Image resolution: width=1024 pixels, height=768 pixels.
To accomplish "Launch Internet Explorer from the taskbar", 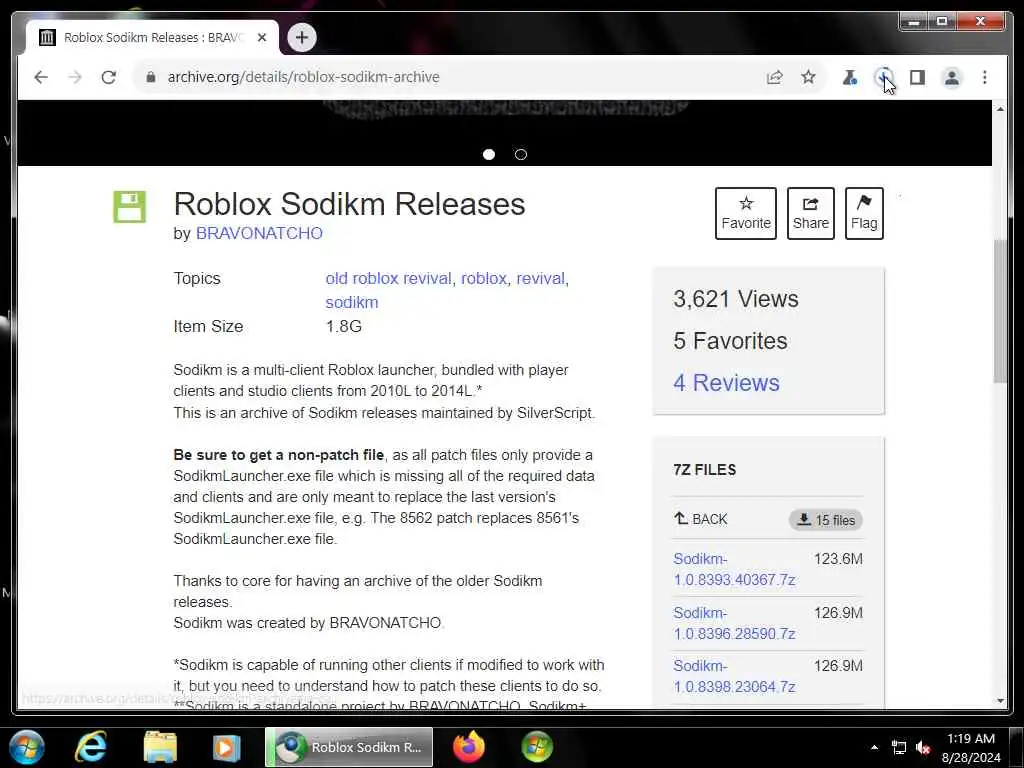I will [x=91, y=747].
